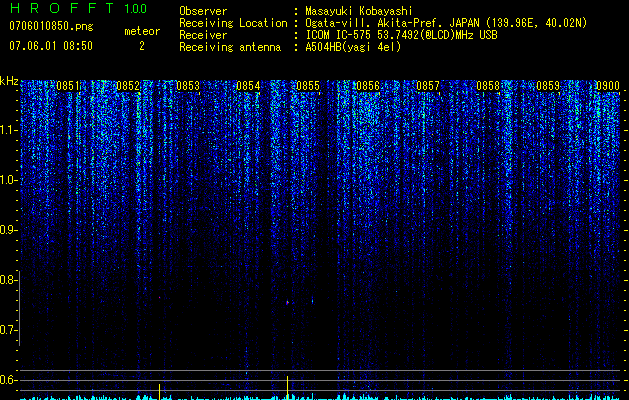Image resolution: width=629 pixels, height=400 pixels.
Task: Click the short yellow detection spike near 0853
Action: [x=159, y=392]
